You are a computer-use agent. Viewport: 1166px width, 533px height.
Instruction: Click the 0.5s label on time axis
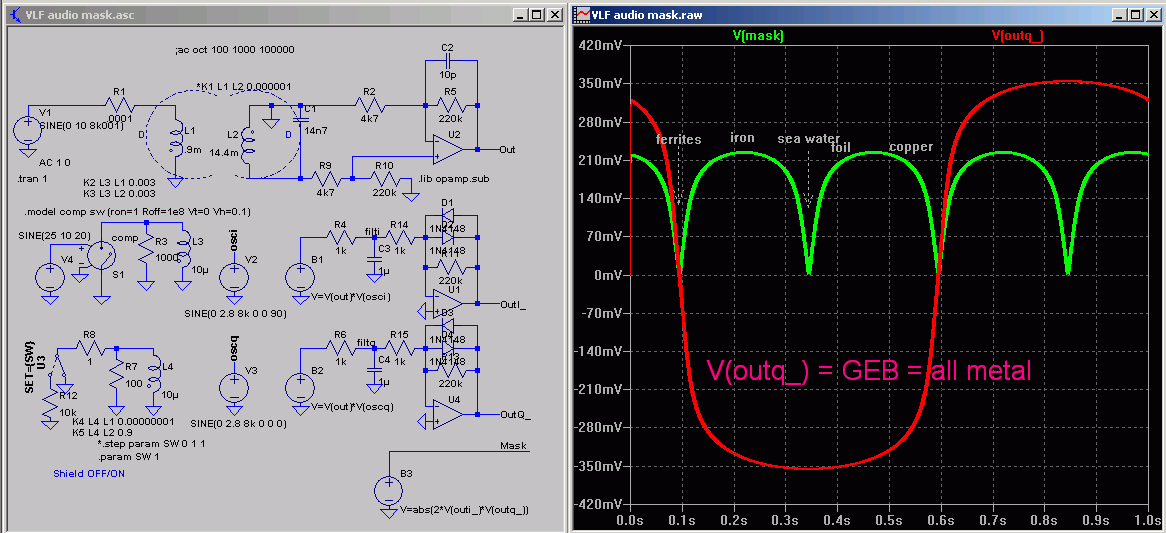coord(887,521)
